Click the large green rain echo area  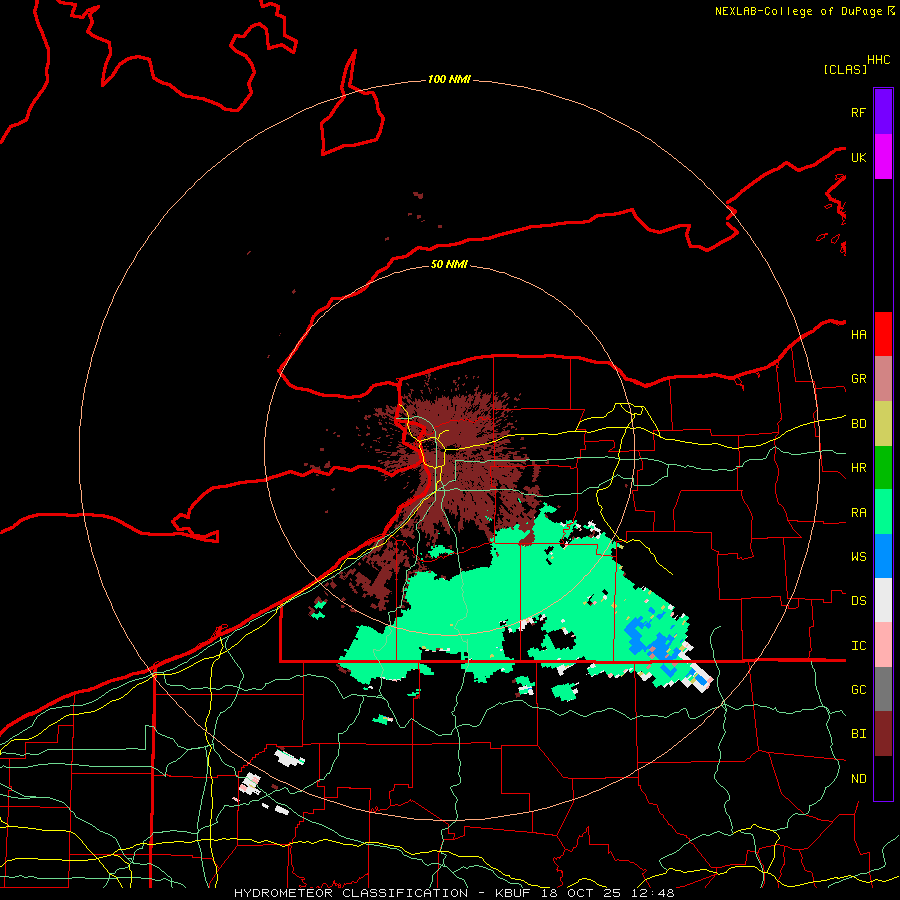pos(517,597)
